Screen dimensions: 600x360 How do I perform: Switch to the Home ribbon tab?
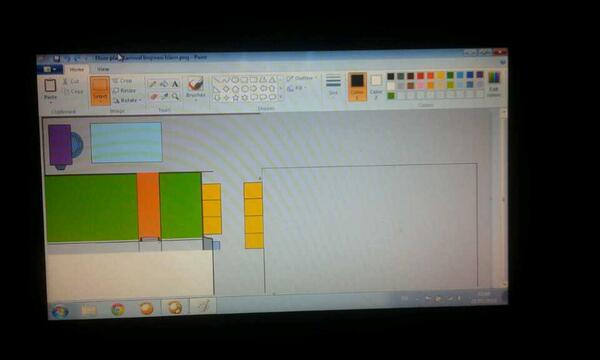pyautogui.click(x=77, y=69)
